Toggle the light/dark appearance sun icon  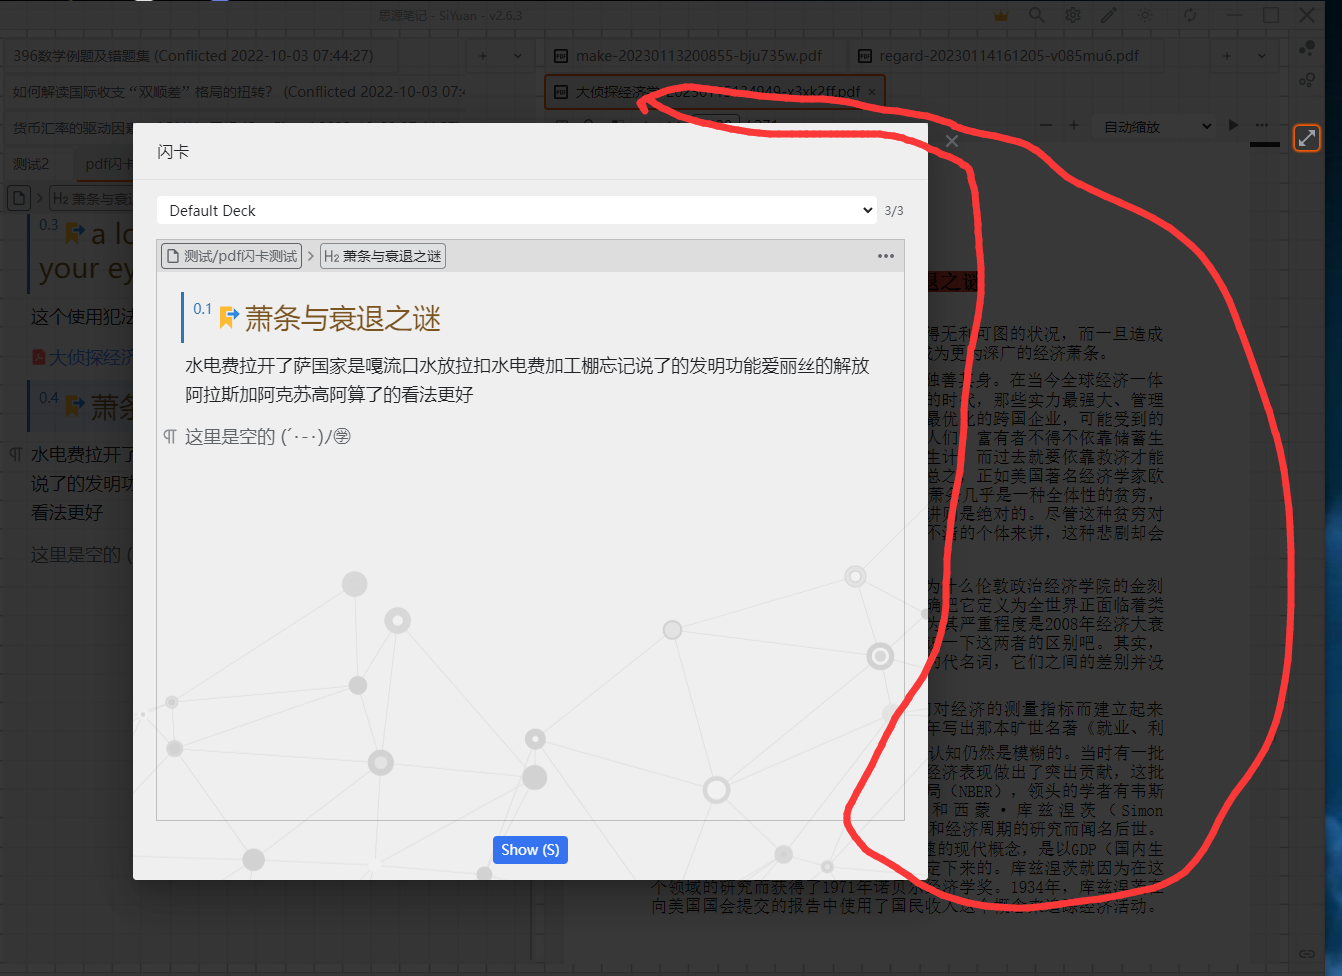coord(1145,16)
